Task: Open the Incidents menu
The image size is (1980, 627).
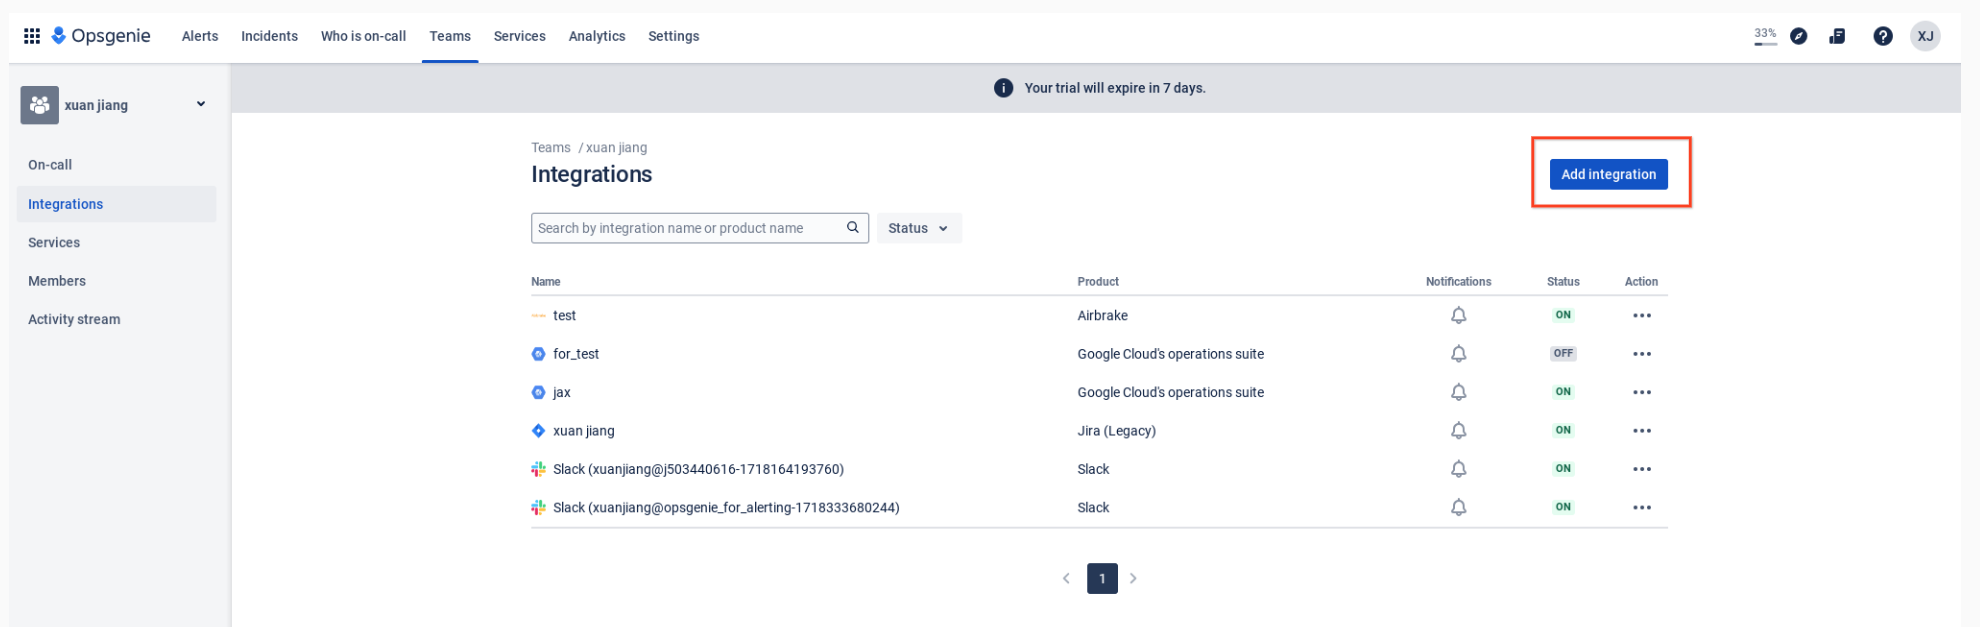Action: point(269,36)
